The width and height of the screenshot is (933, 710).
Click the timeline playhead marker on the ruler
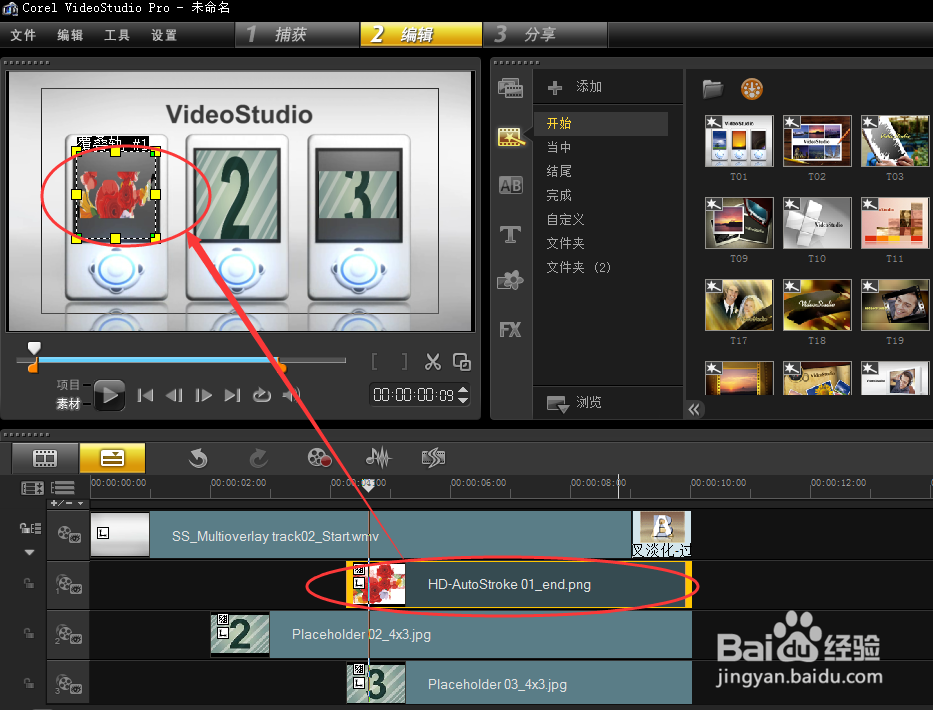tap(369, 486)
